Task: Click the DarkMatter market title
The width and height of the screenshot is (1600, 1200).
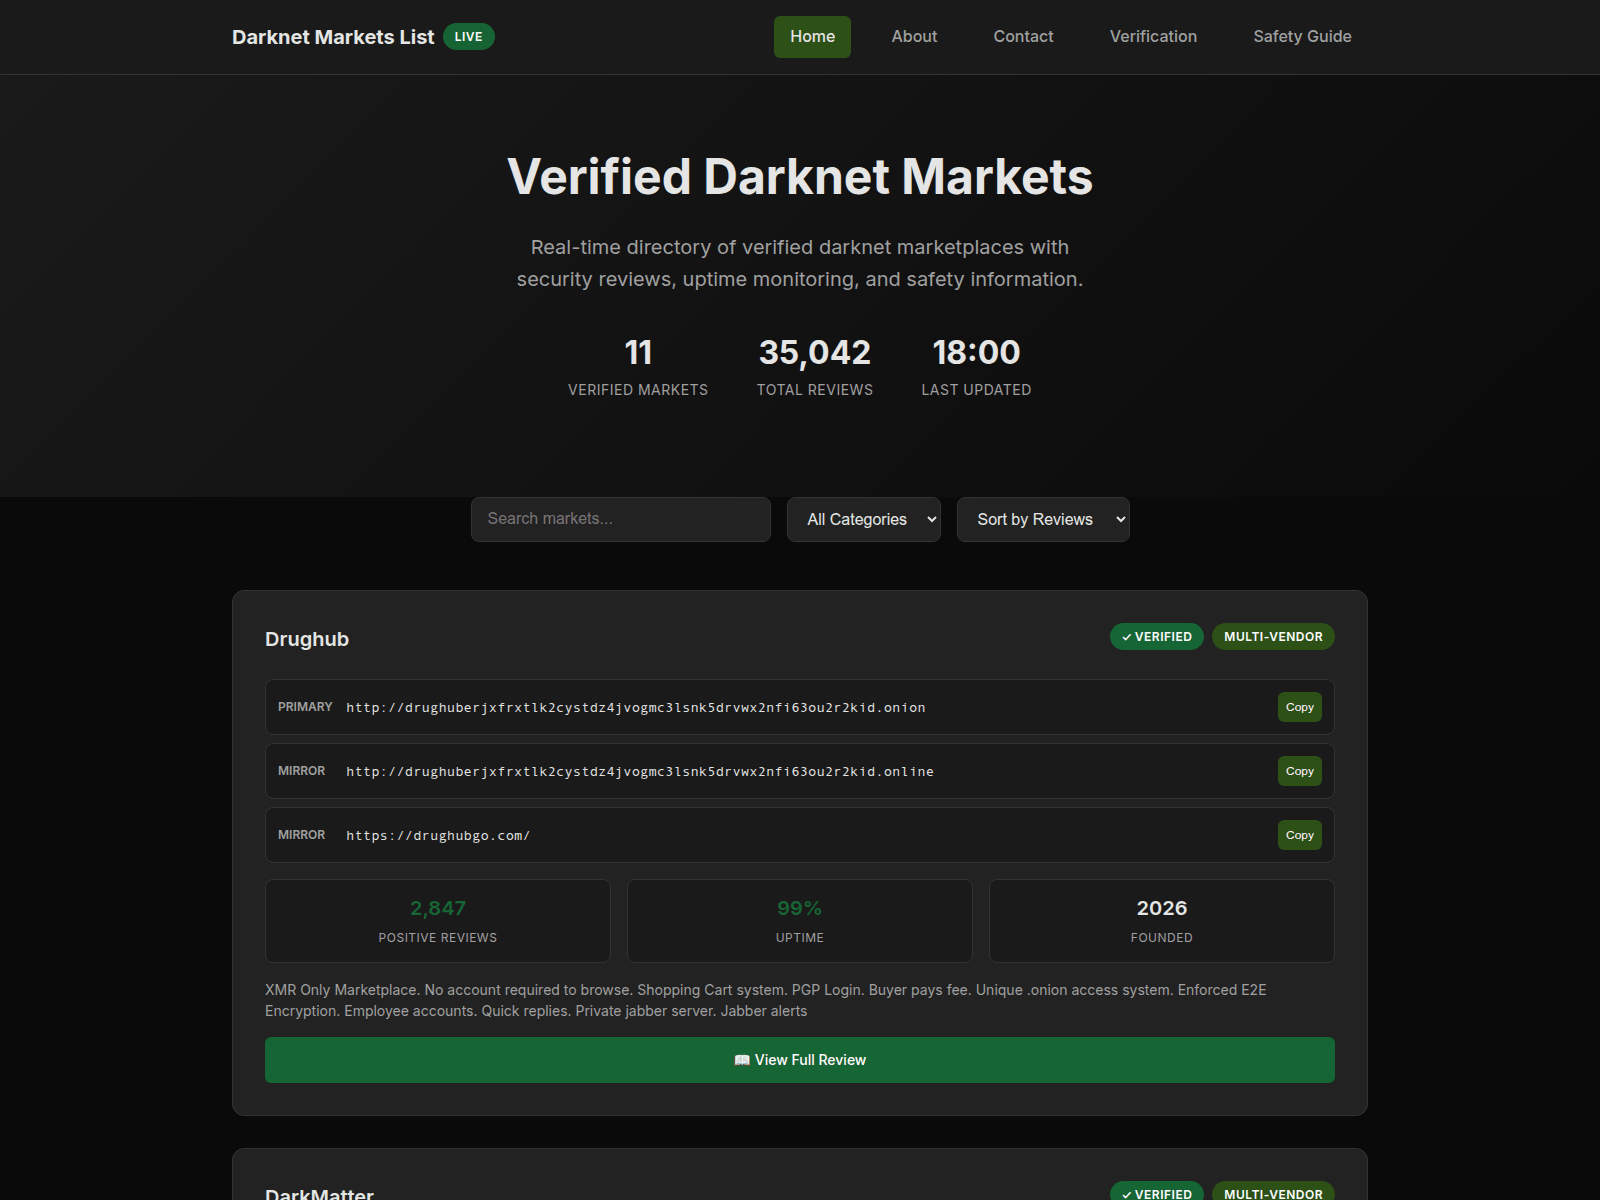Action: (320, 1194)
